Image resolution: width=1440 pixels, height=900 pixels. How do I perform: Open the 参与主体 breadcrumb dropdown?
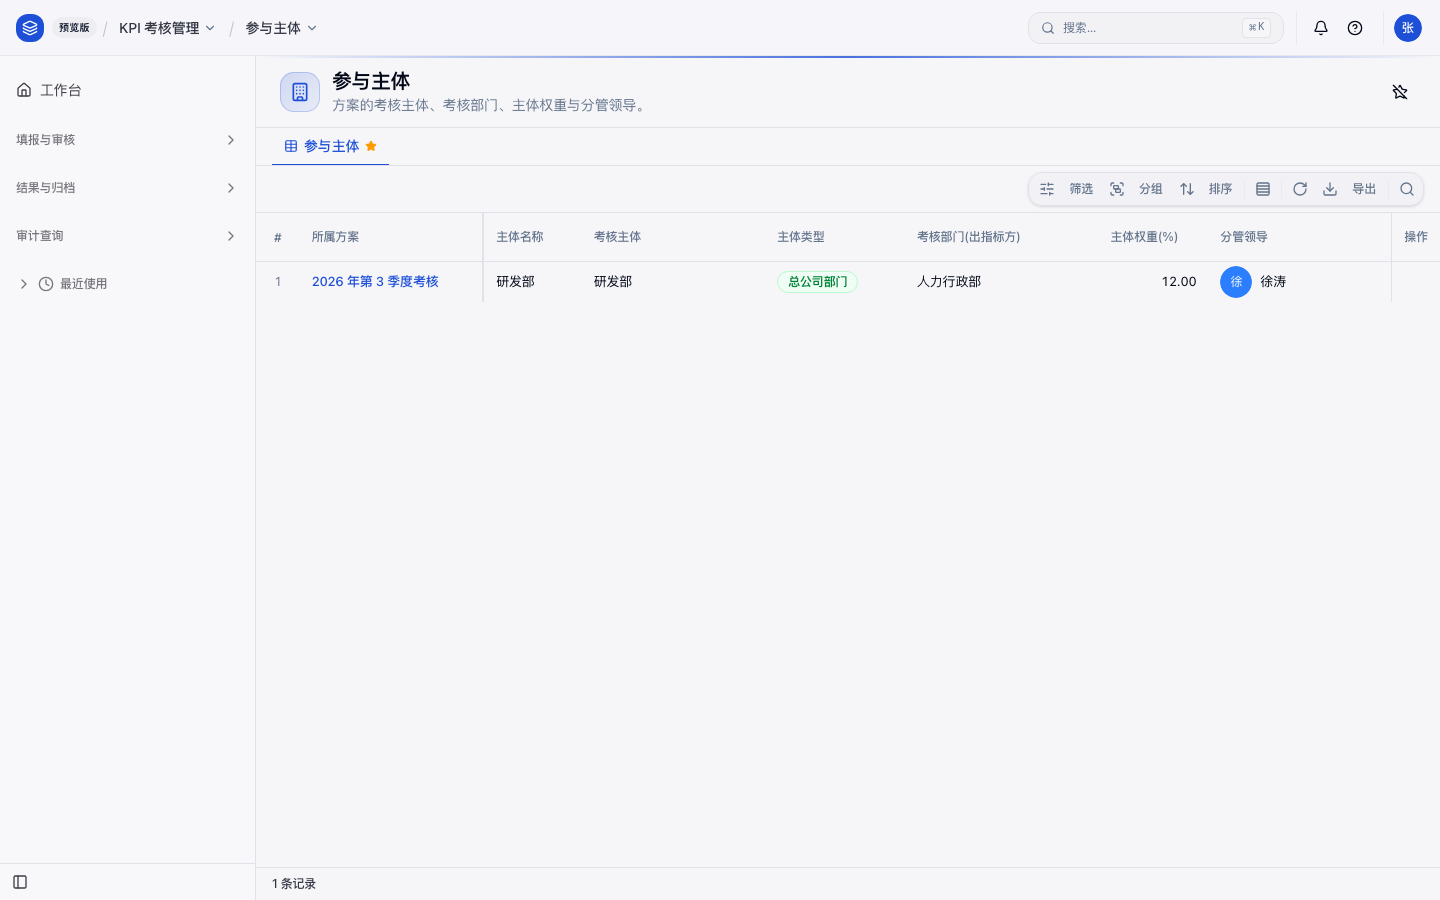coord(281,28)
